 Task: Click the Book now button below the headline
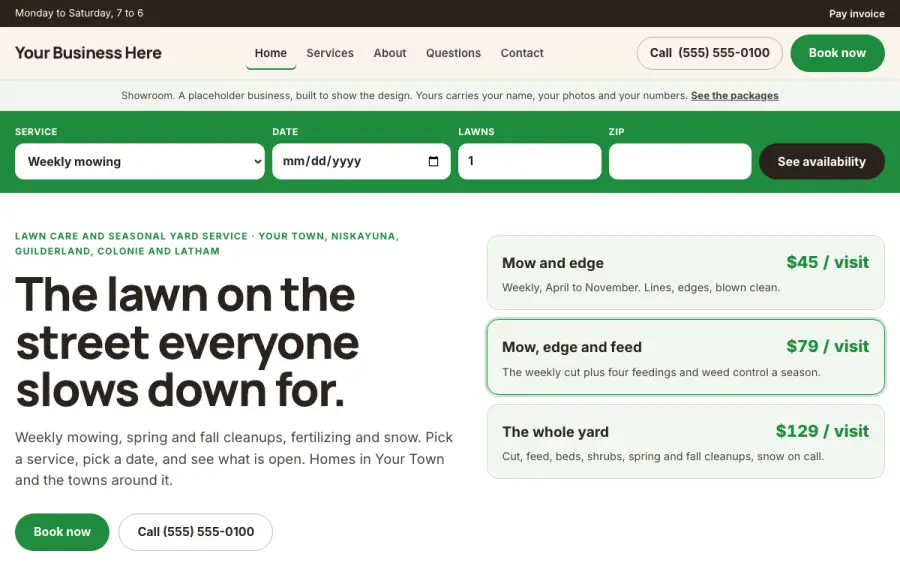[x=62, y=532]
